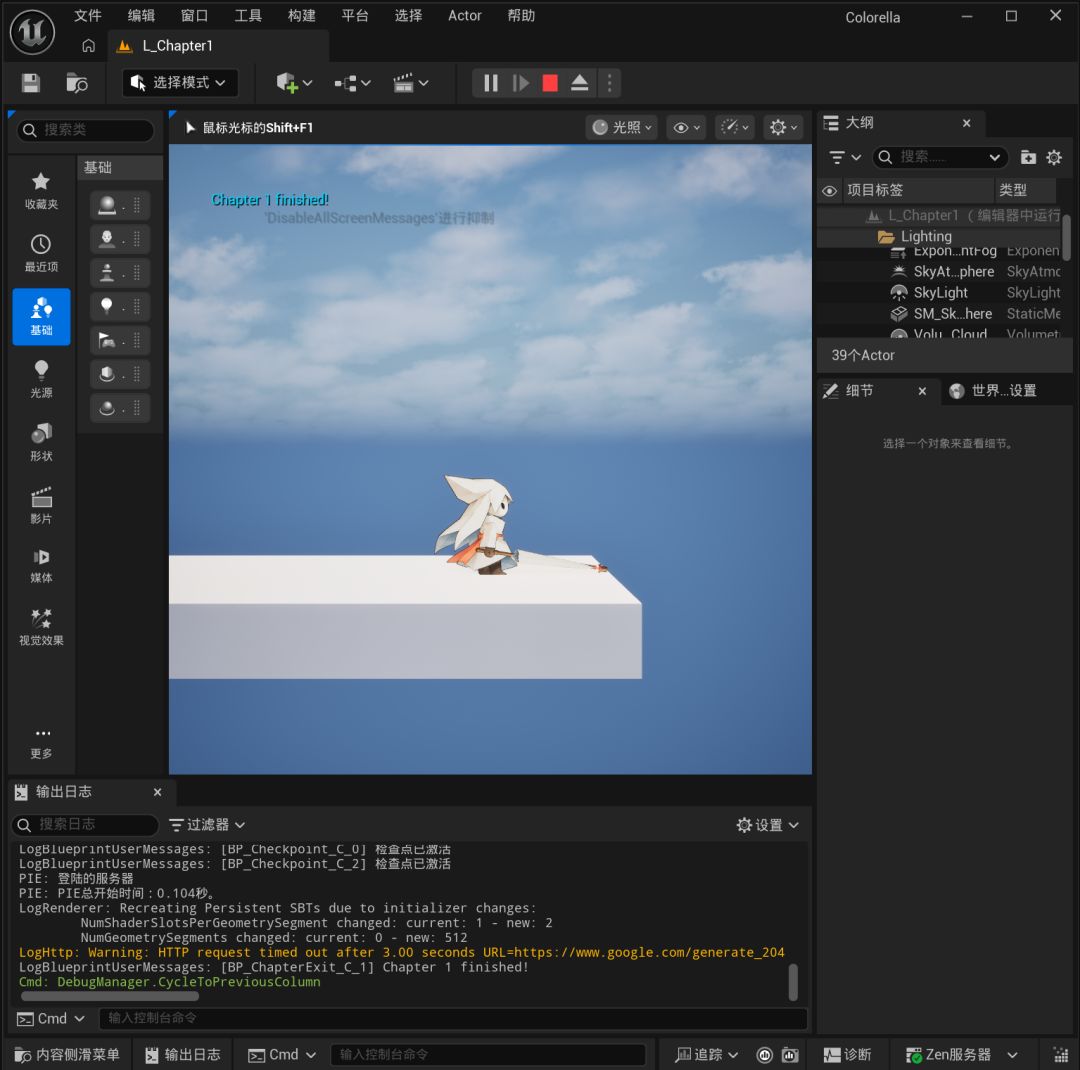Select the 收藏夹 favorites category

point(41,191)
